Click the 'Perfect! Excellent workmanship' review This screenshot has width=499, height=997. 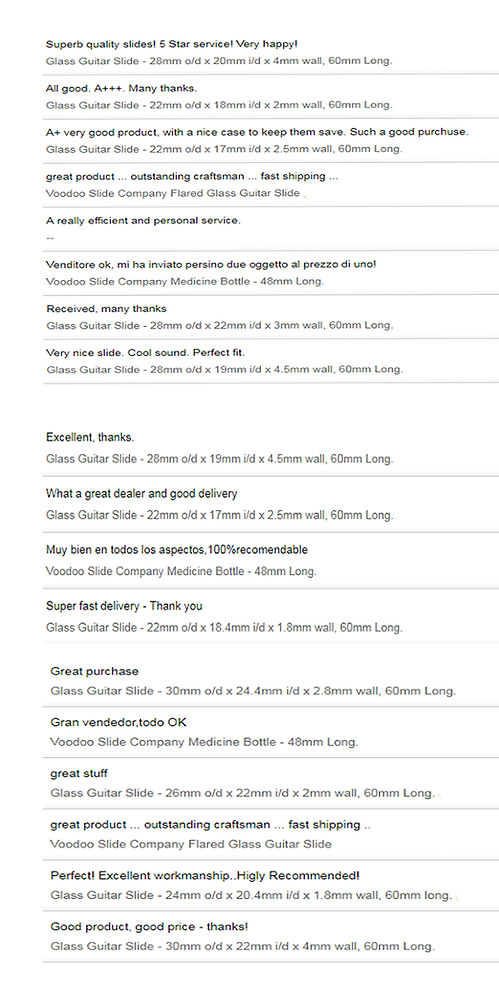205,876
